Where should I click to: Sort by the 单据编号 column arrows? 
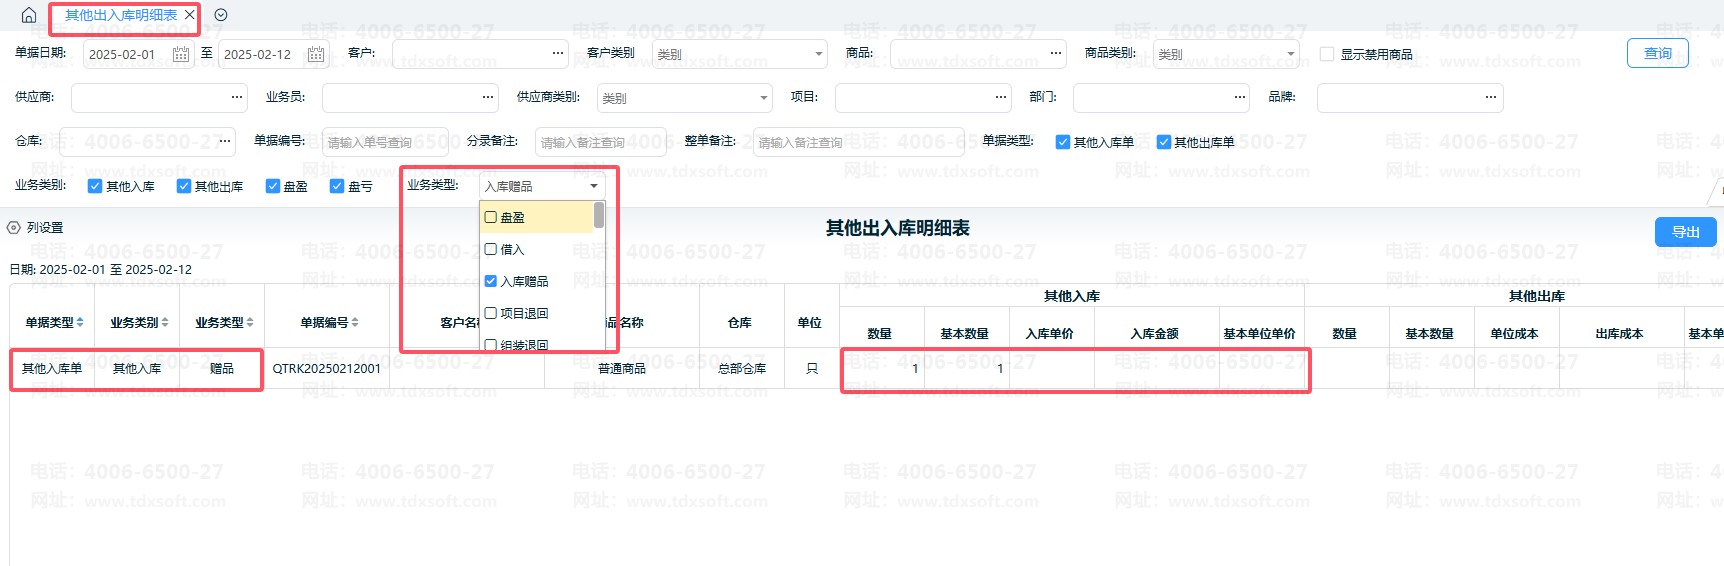pyautogui.click(x=355, y=322)
